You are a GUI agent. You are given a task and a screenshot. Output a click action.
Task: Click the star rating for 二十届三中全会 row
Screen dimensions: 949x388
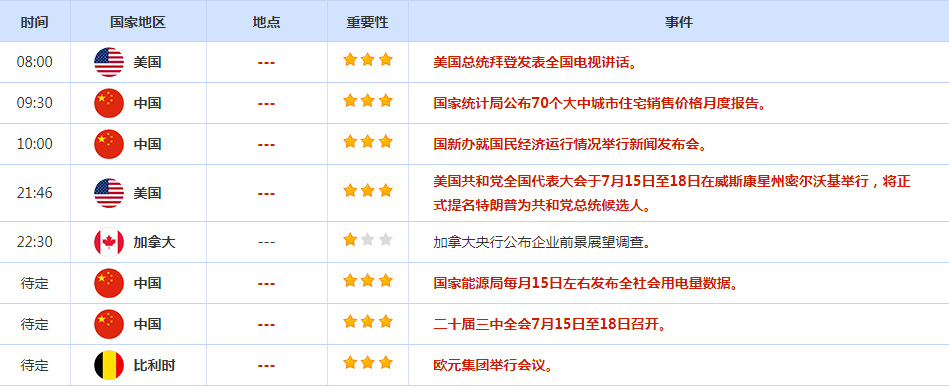pyautogui.click(x=368, y=321)
